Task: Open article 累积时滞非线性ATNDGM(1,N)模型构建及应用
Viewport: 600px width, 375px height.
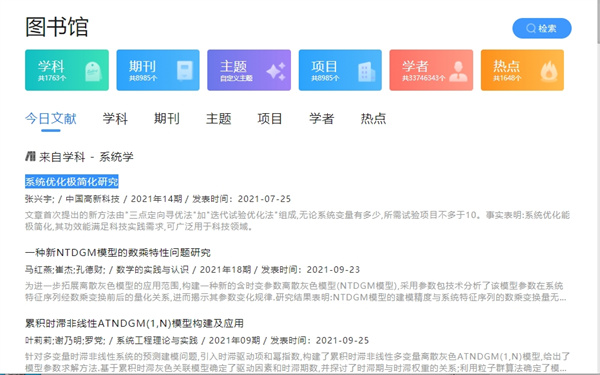Action: pyautogui.click(x=134, y=323)
